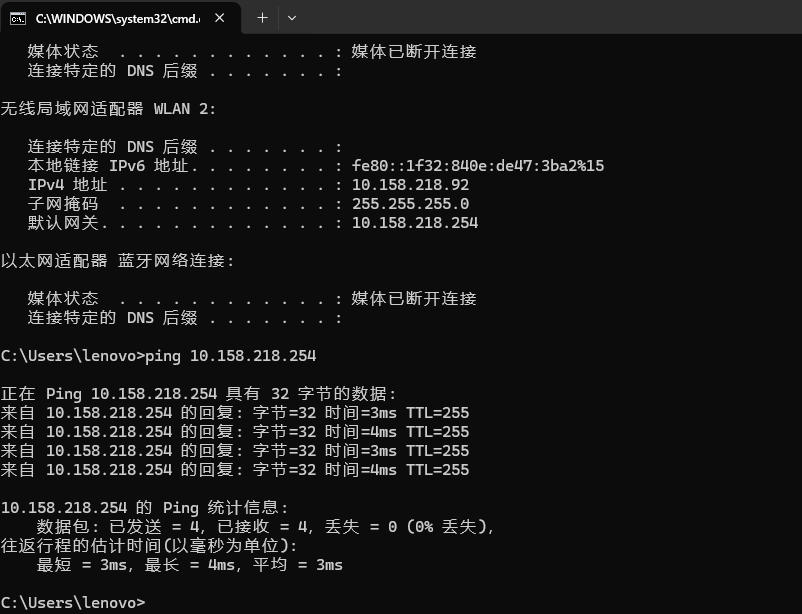Expand the new tab profile dropdown

pyautogui.click(x=292, y=17)
